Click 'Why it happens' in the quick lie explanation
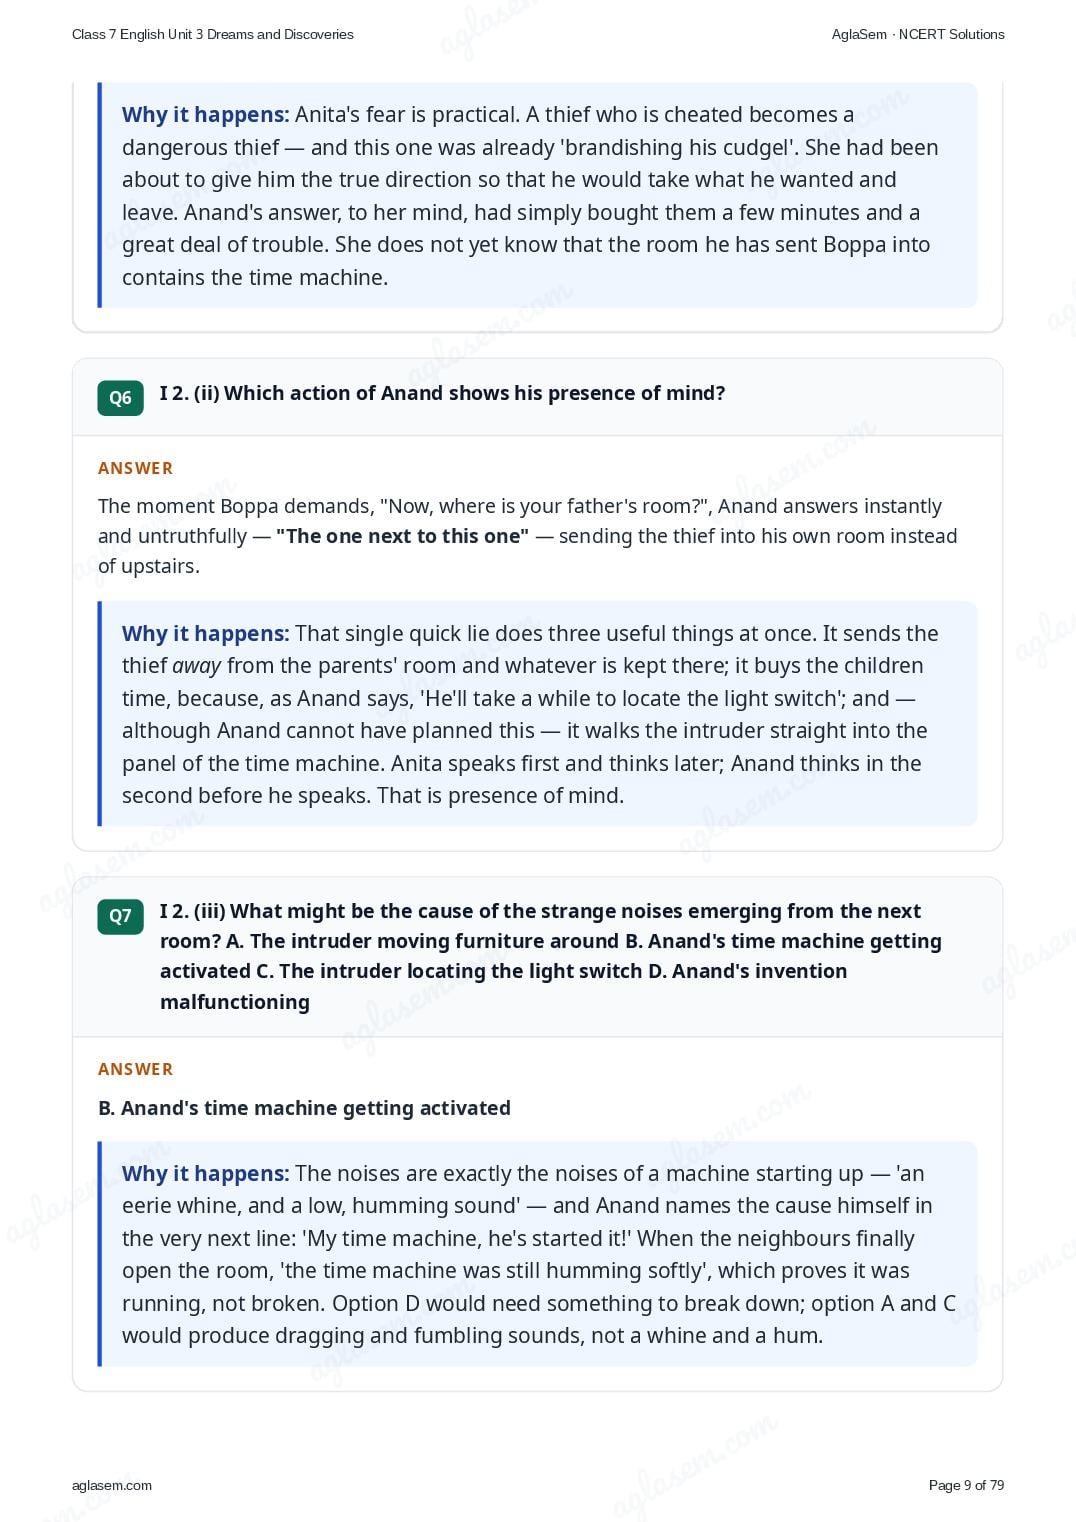Image resolution: width=1076 pixels, height=1522 pixels. pos(205,634)
